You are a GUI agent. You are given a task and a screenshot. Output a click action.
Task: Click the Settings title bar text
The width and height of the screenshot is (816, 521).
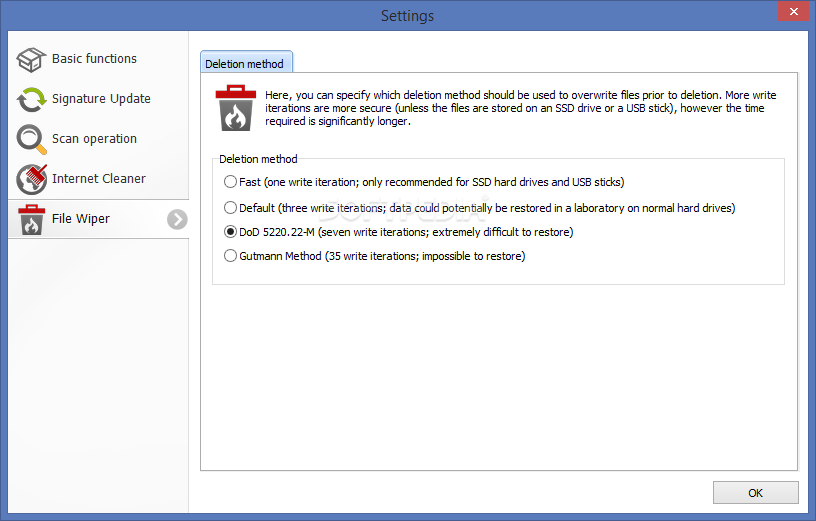pyautogui.click(x=407, y=16)
